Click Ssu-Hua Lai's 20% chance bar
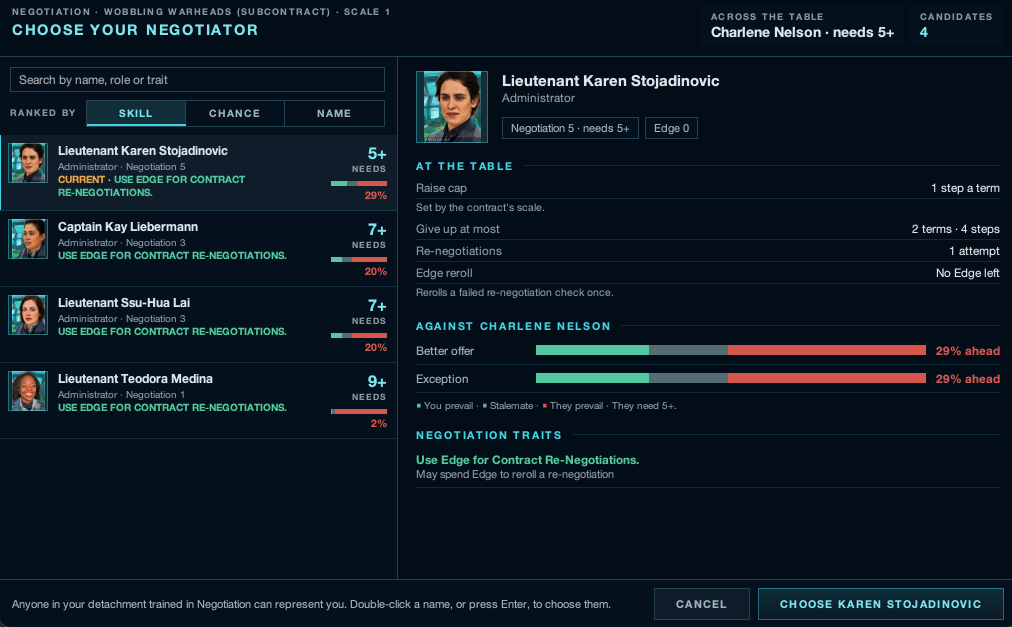This screenshot has height=627, width=1012. 359,336
